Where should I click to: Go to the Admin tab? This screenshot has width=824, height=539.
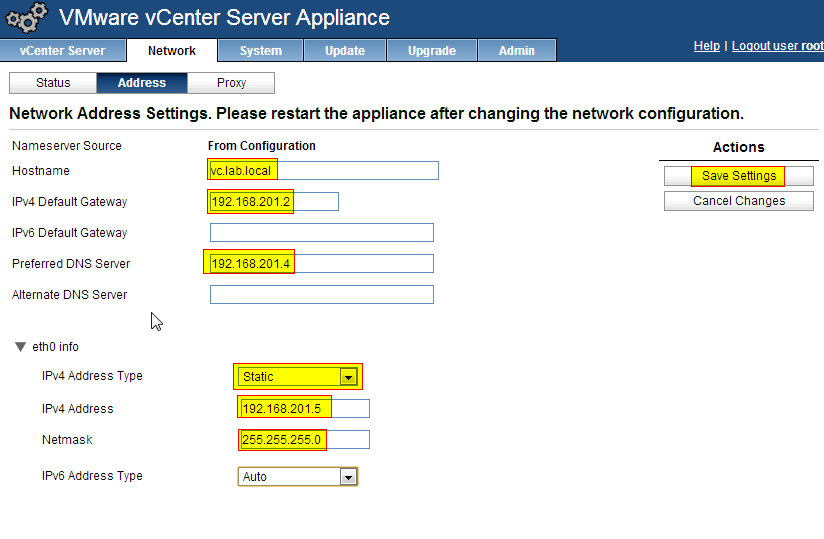(x=516, y=51)
